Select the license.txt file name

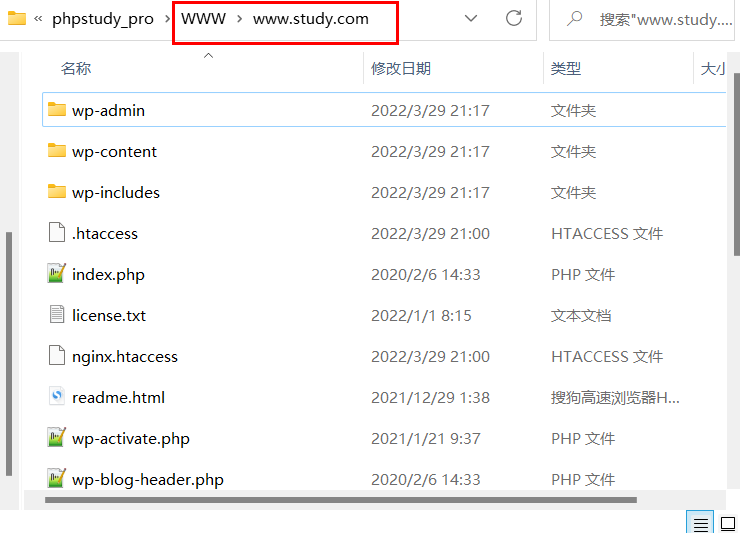(x=109, y=315)
